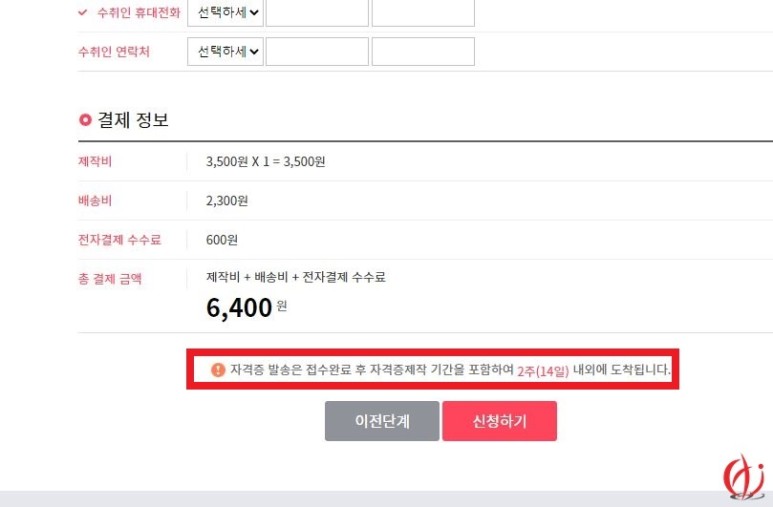
Task: Click the 결제 정보 section heading
Action: [x=133, y=120]
